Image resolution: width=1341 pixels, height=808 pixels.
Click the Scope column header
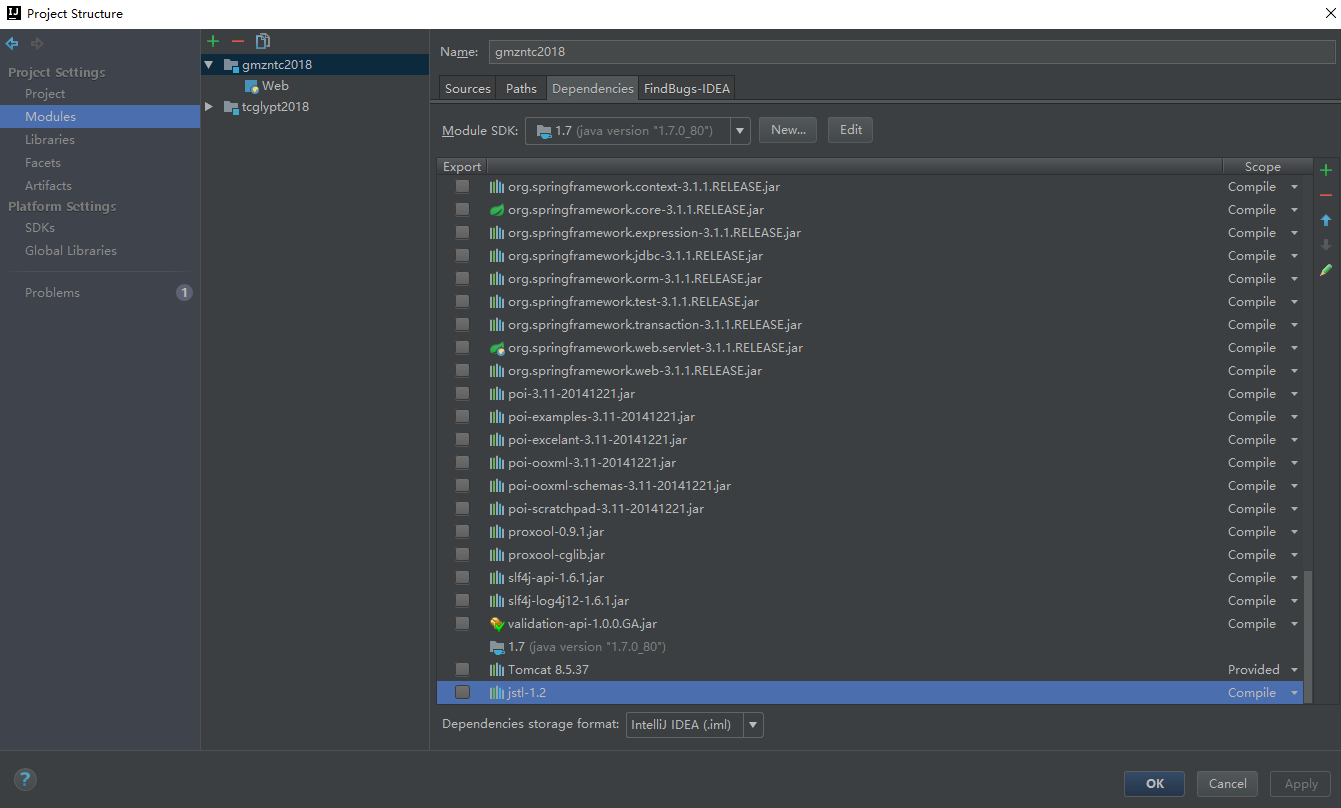click(x=1263, y=167)
